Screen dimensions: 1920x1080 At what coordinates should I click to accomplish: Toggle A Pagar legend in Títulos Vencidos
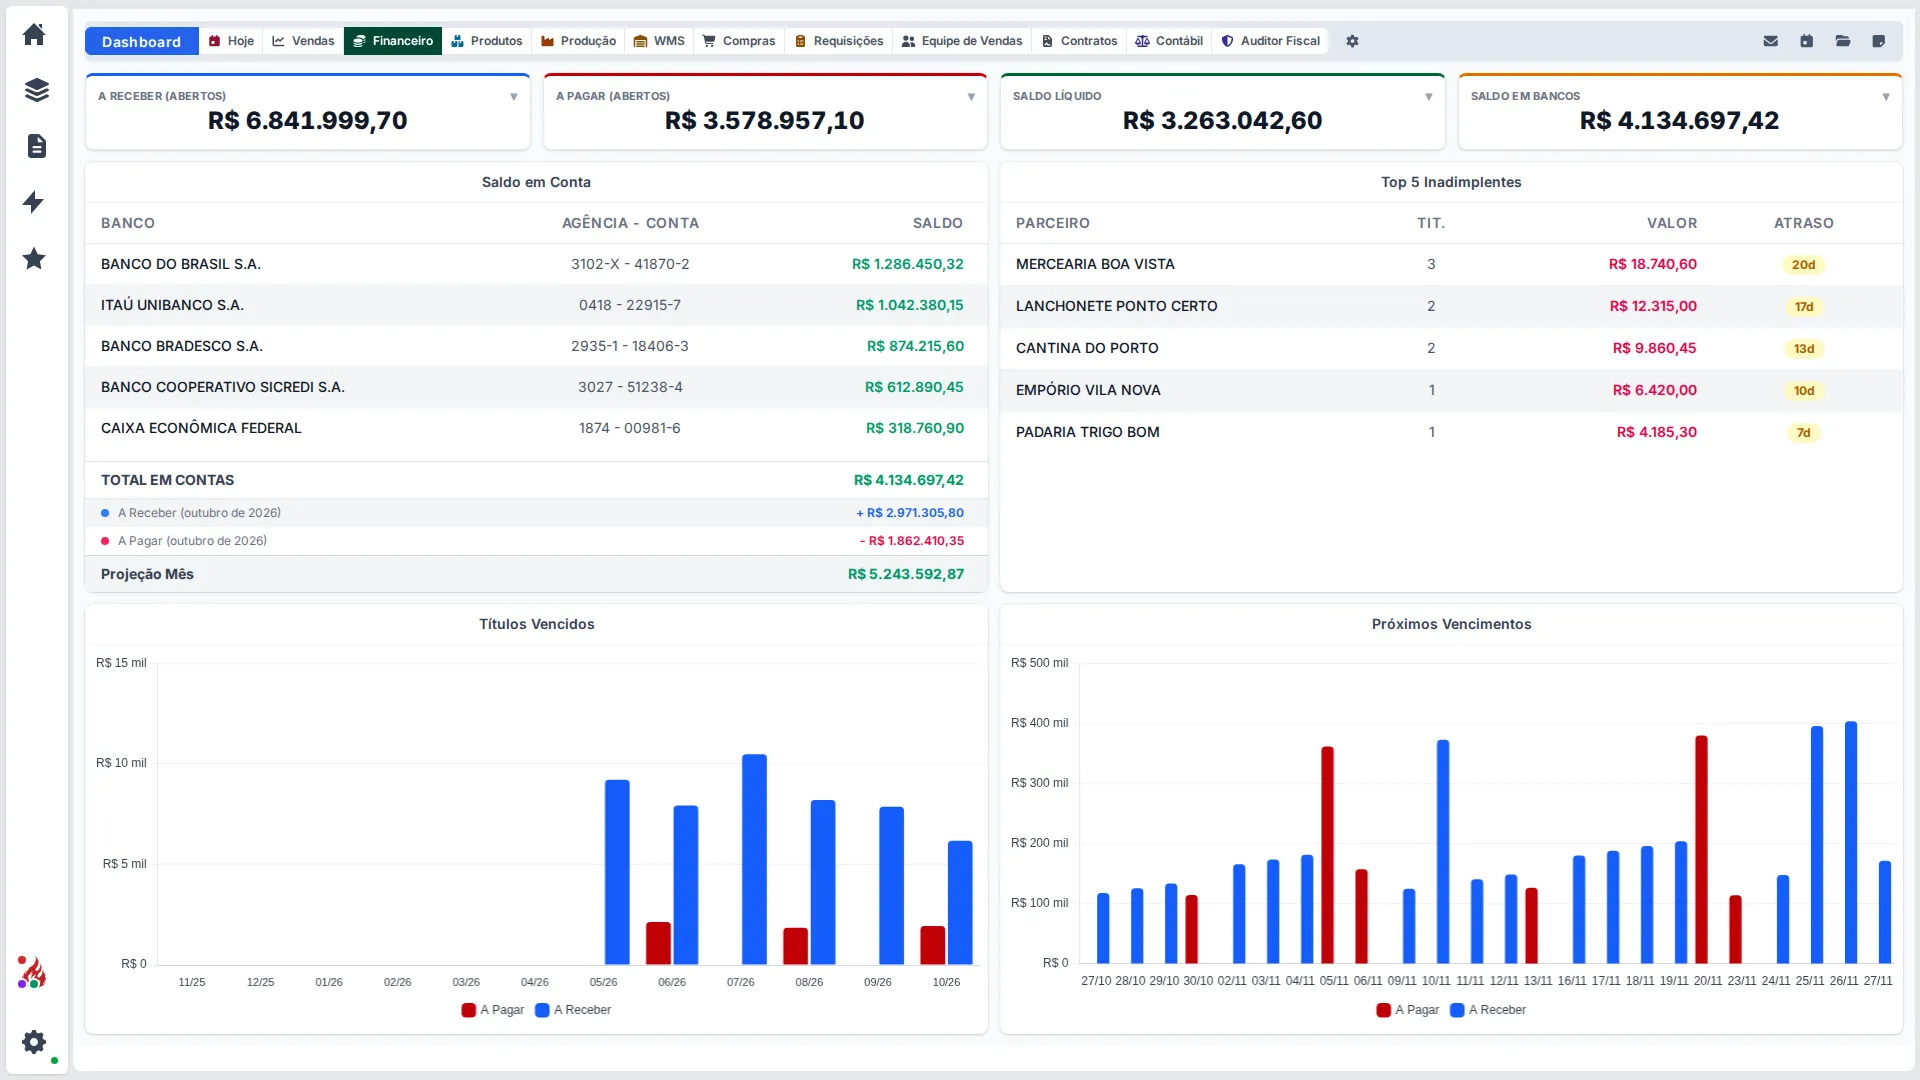493,1010
